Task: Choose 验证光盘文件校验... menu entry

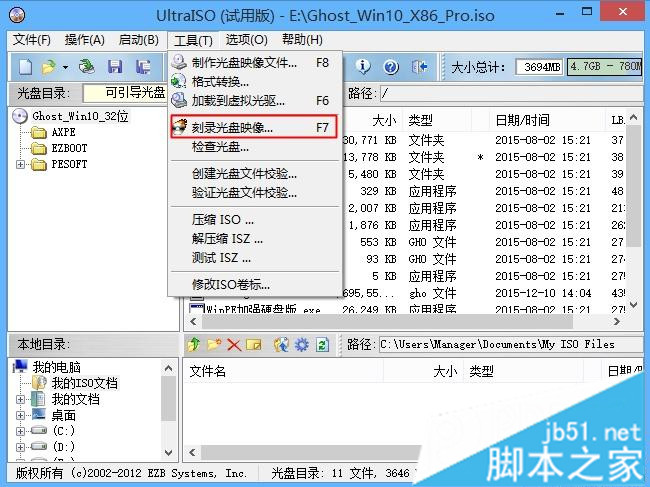Action: pyautogui.click(x=255, y=193)
